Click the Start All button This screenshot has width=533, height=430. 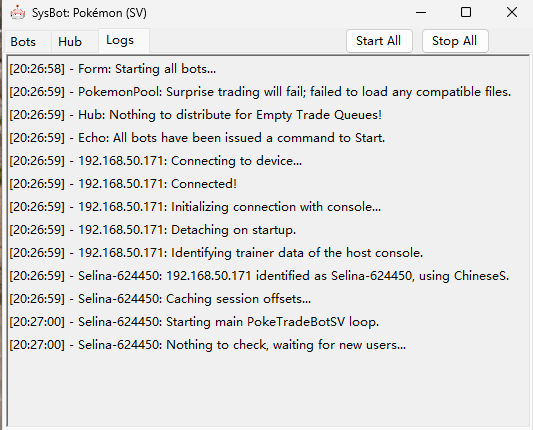[x=379, y=41]
